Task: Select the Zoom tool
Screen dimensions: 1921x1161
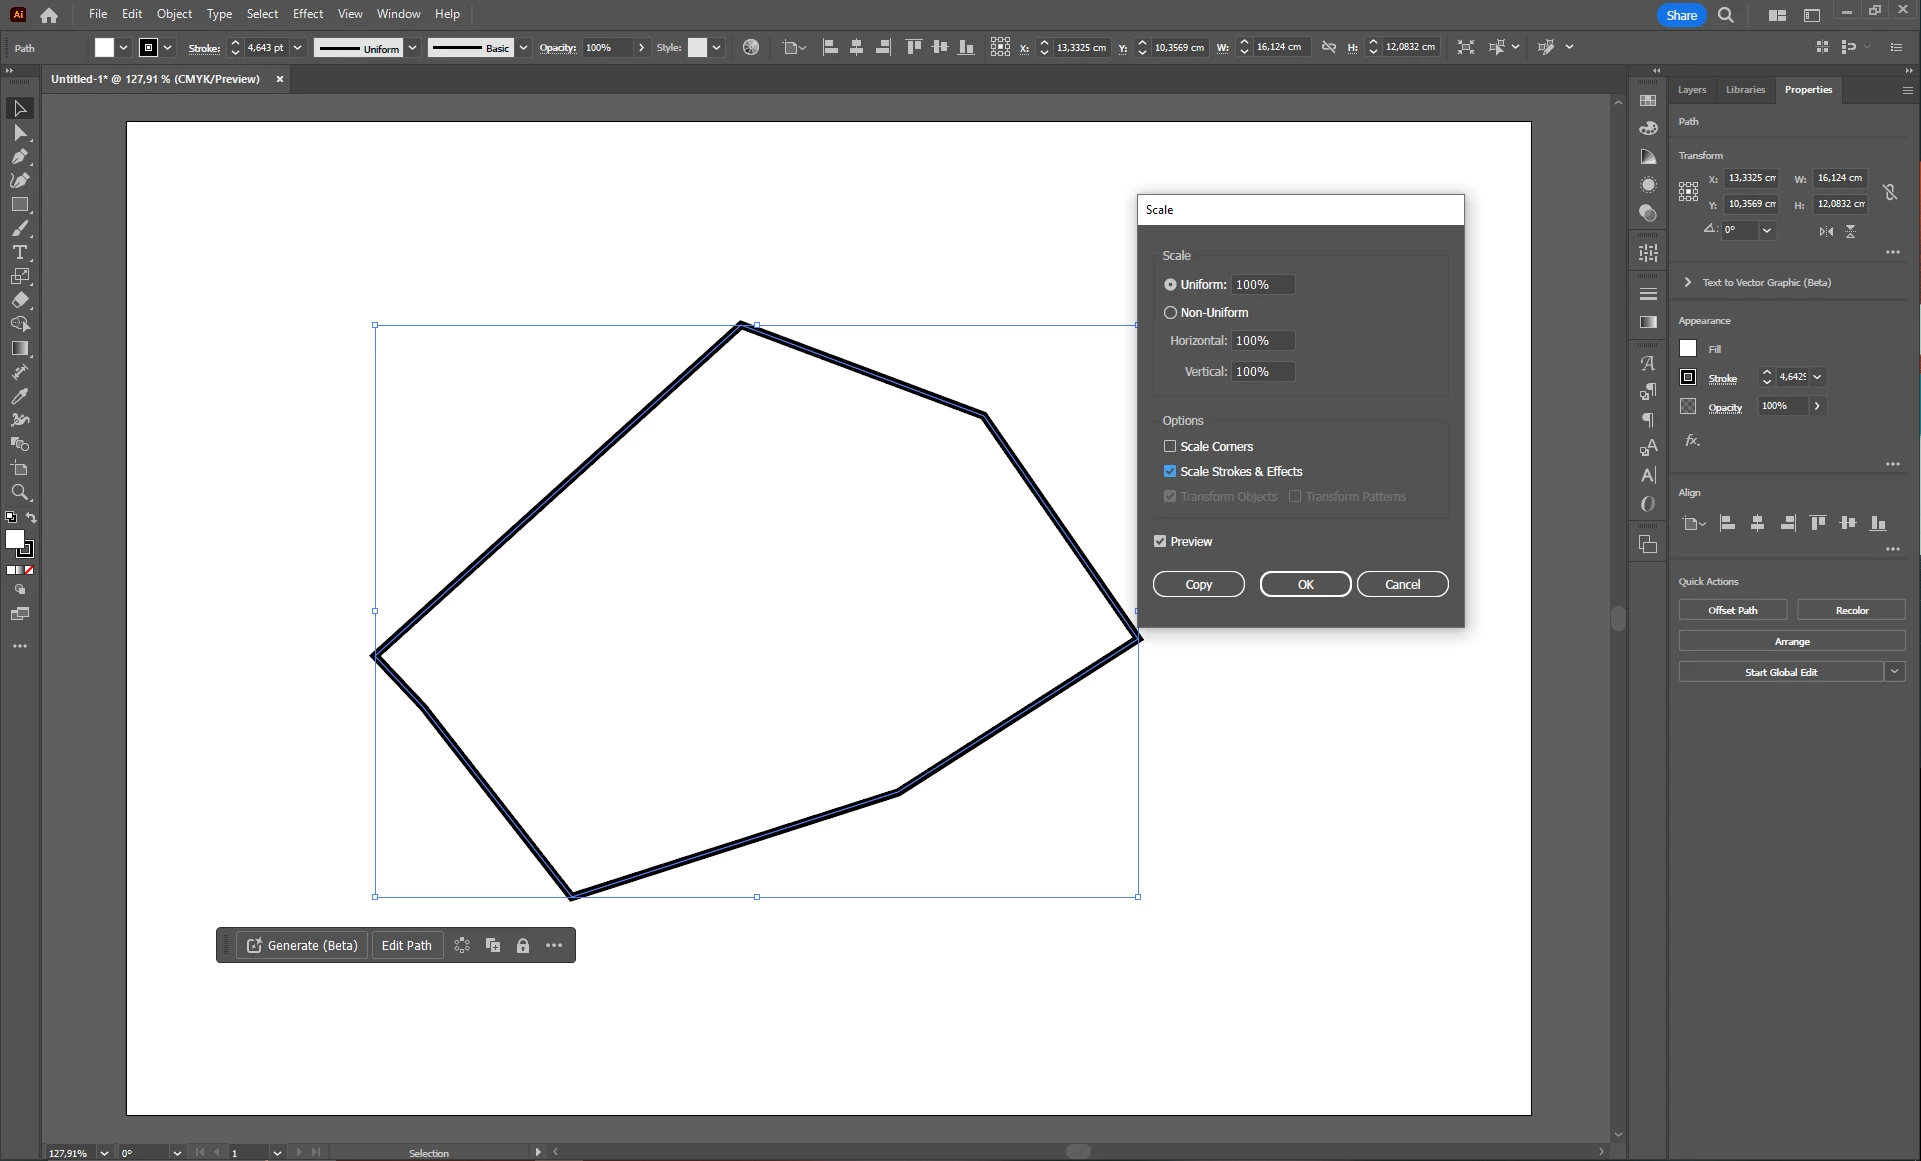Action: pyautogui.click(x=20, y=492)
